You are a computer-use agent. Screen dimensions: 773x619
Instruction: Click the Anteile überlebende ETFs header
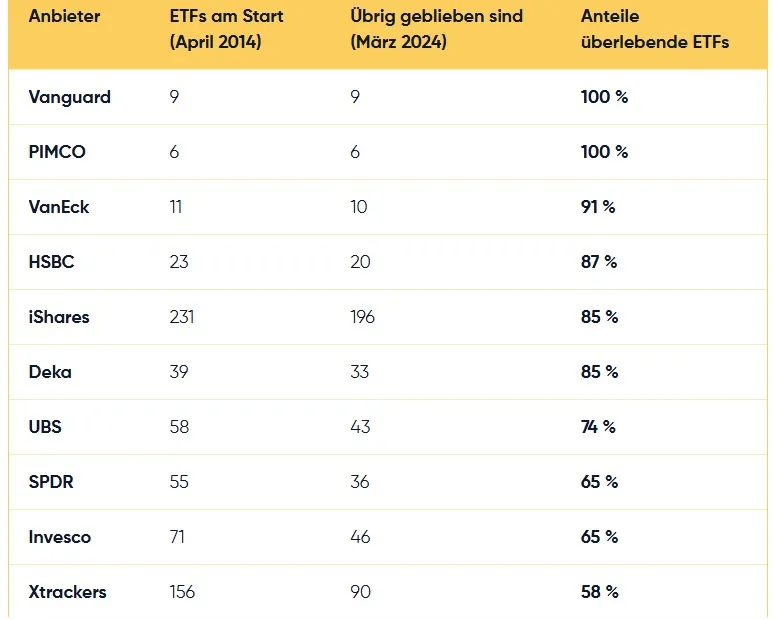pyautogui.click(x=655, y=29)
